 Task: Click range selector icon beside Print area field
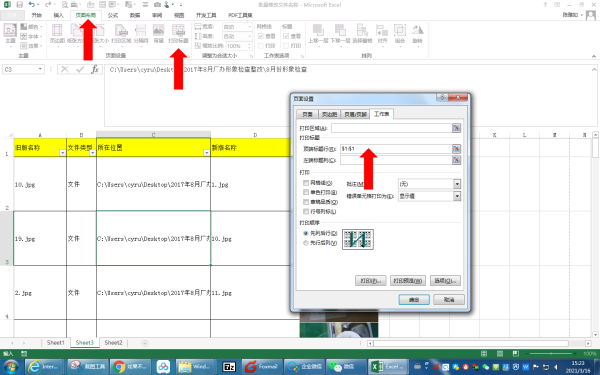tap(456, 128)
